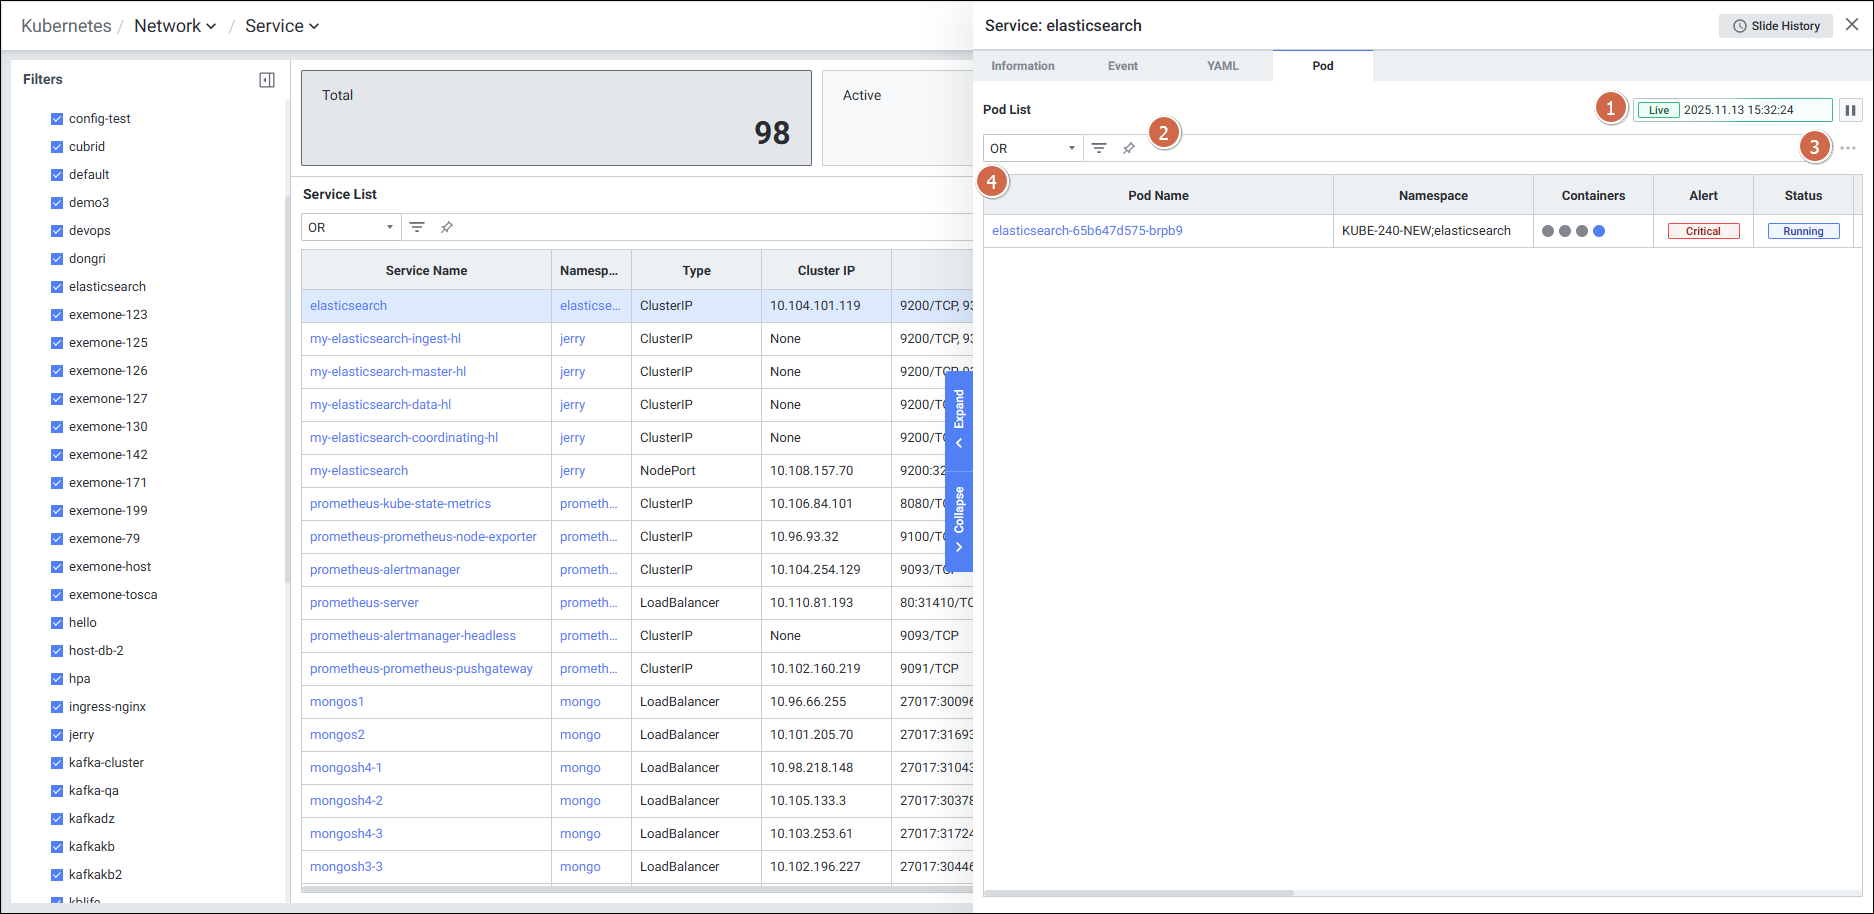Viewport: 1874px width, 914px height.
Task: Toggle the elasticsearch filter checkbox
Action: [x=57, y=287]
